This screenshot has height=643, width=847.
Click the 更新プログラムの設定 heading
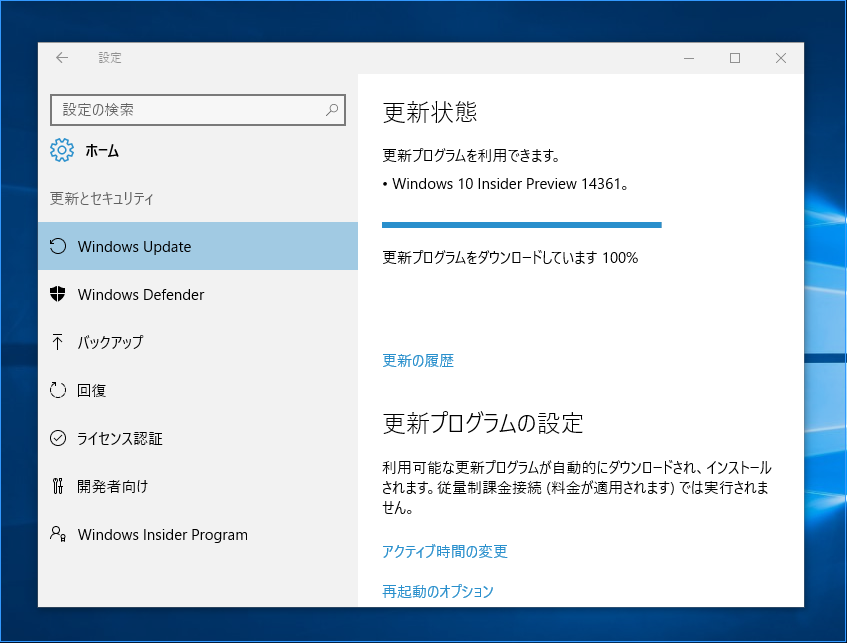point(482,423)
